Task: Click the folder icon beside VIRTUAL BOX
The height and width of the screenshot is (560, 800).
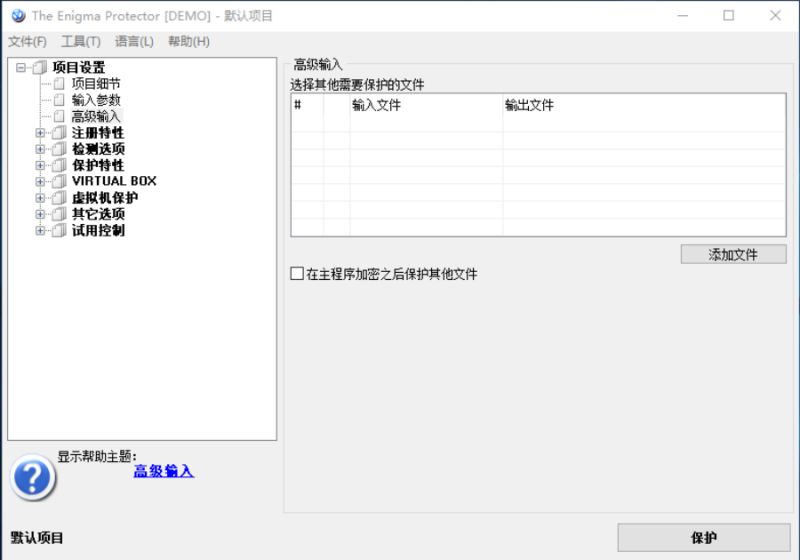Action: point(59,181)
